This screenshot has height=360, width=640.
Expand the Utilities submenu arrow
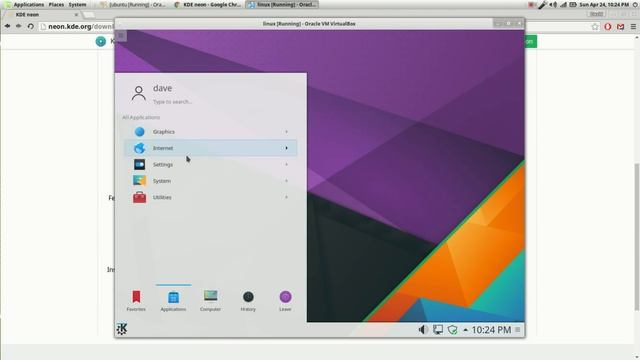pyautogui.click(x=287, y=197)
